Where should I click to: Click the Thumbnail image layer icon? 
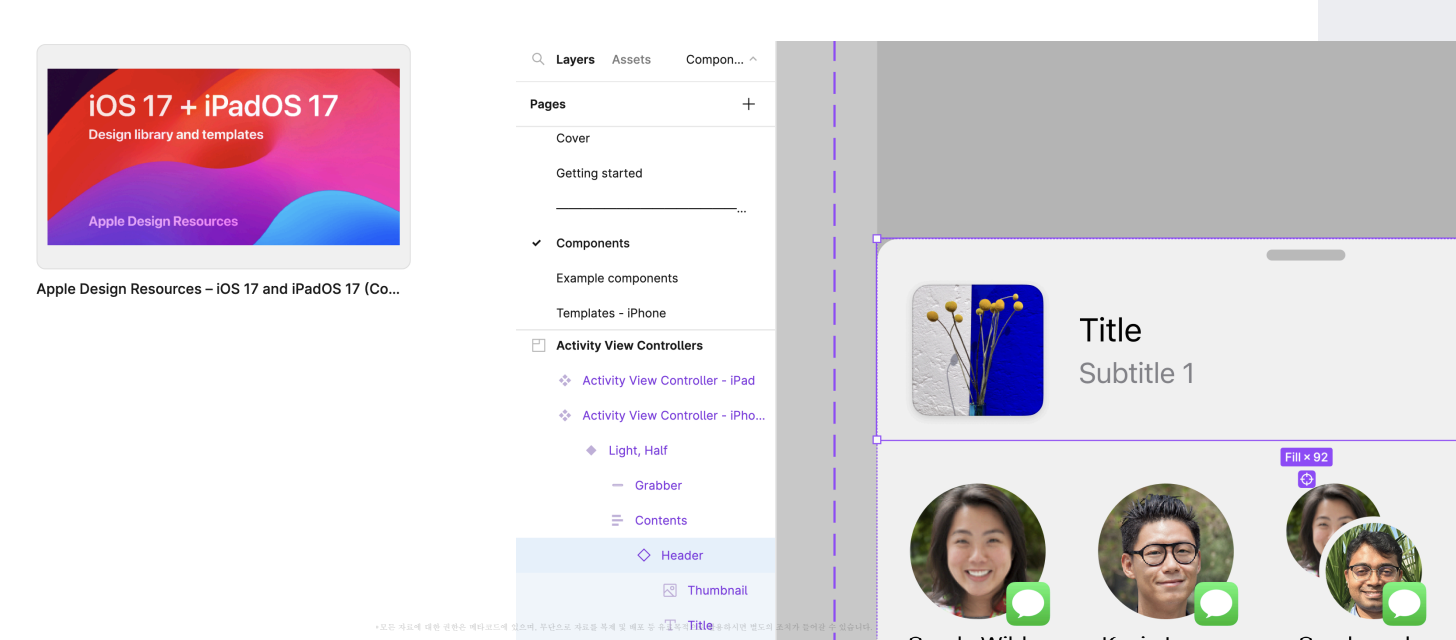670,590
